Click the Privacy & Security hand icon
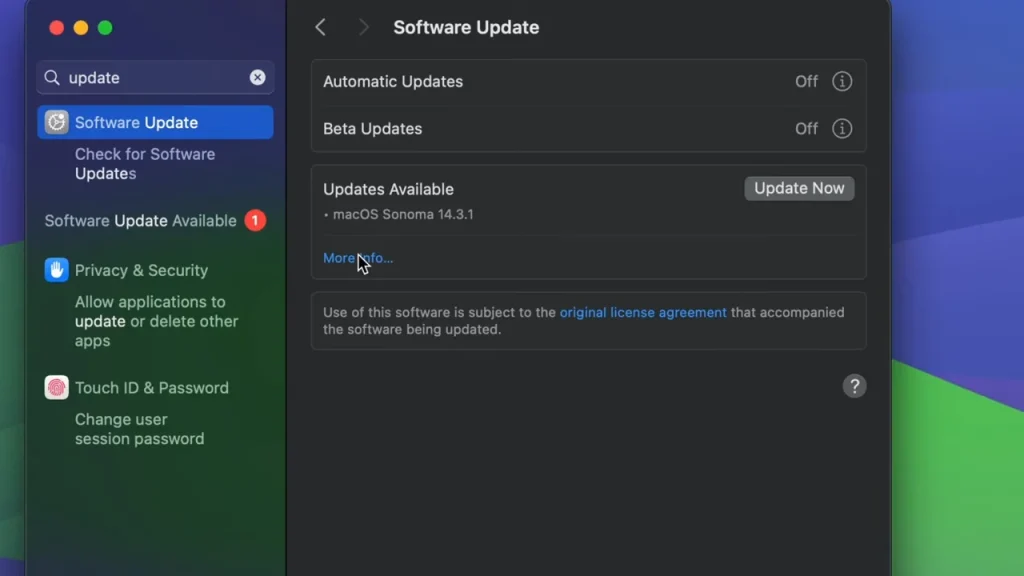Image resolution: width=1024 pixels, height=576 pixels. point(57,269)
